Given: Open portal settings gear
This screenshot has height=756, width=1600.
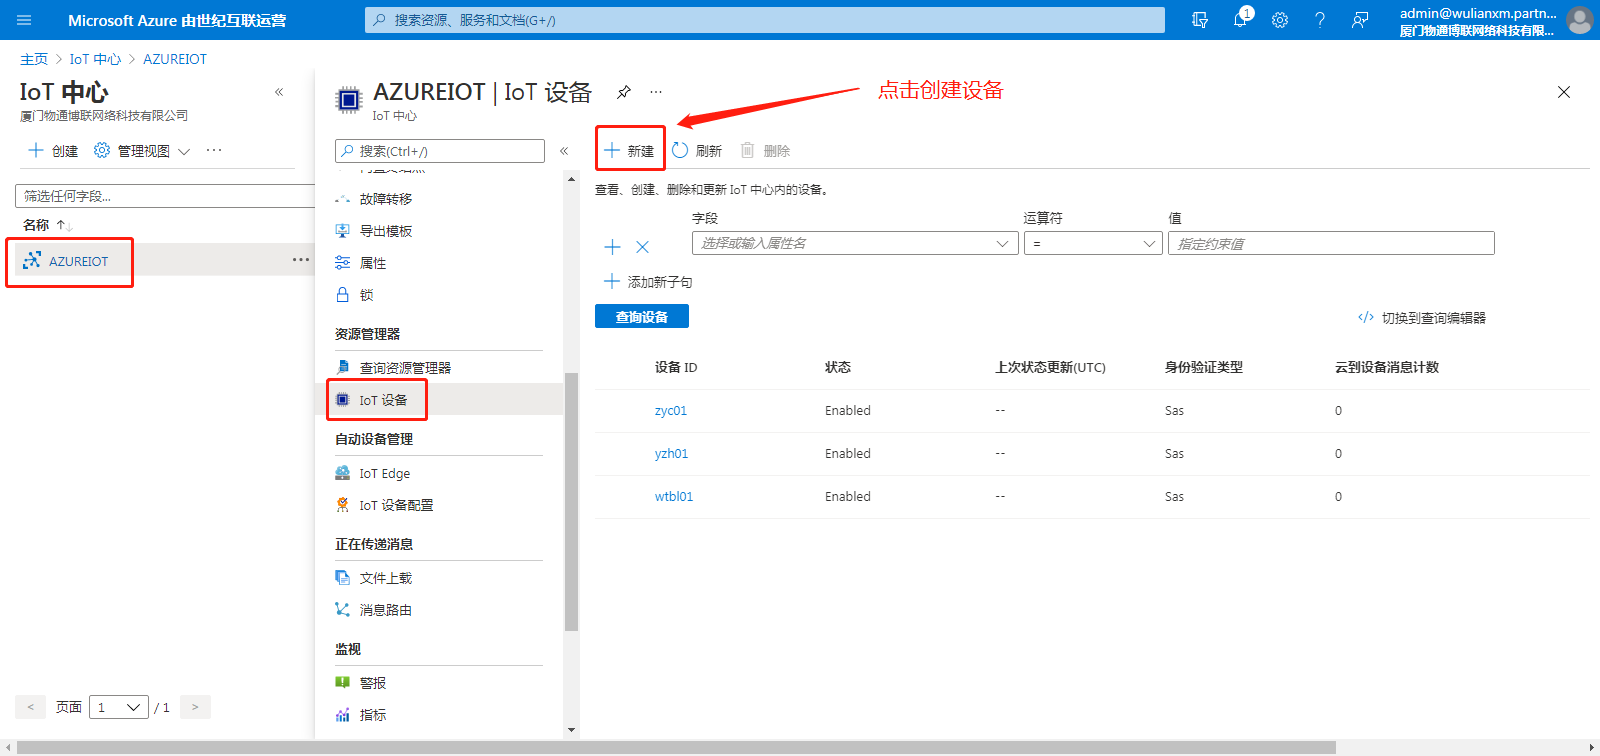Looking at the screenshot, I should [1280, 20].
